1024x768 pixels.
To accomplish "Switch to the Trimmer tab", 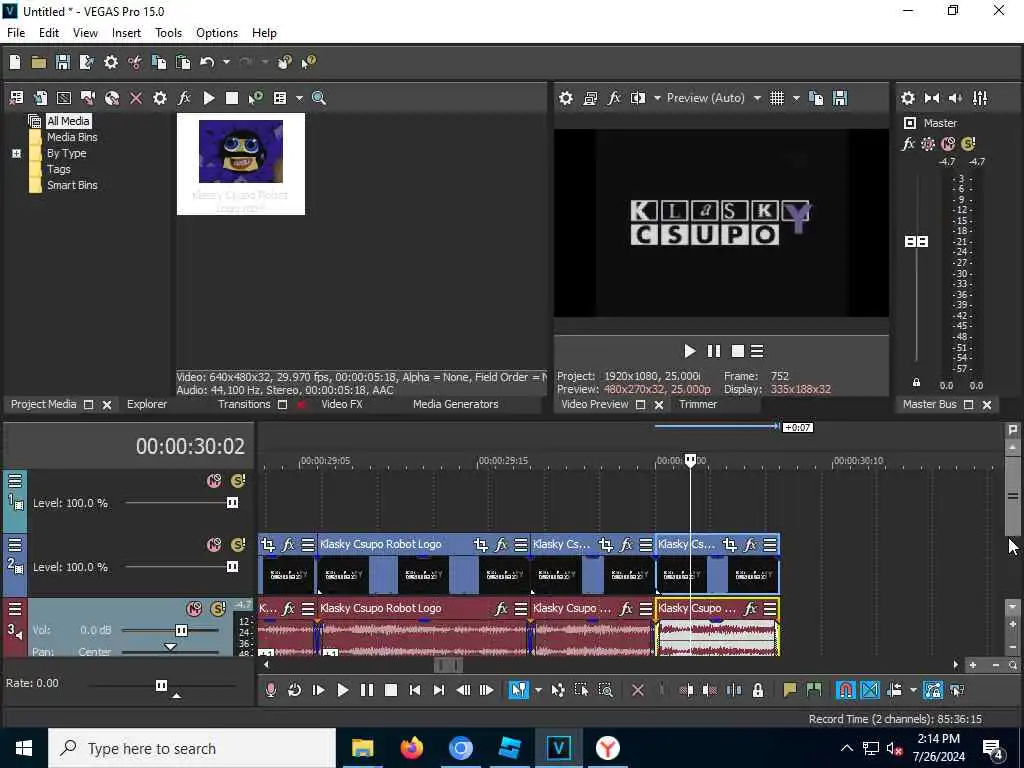I will [x=698, y=404].
